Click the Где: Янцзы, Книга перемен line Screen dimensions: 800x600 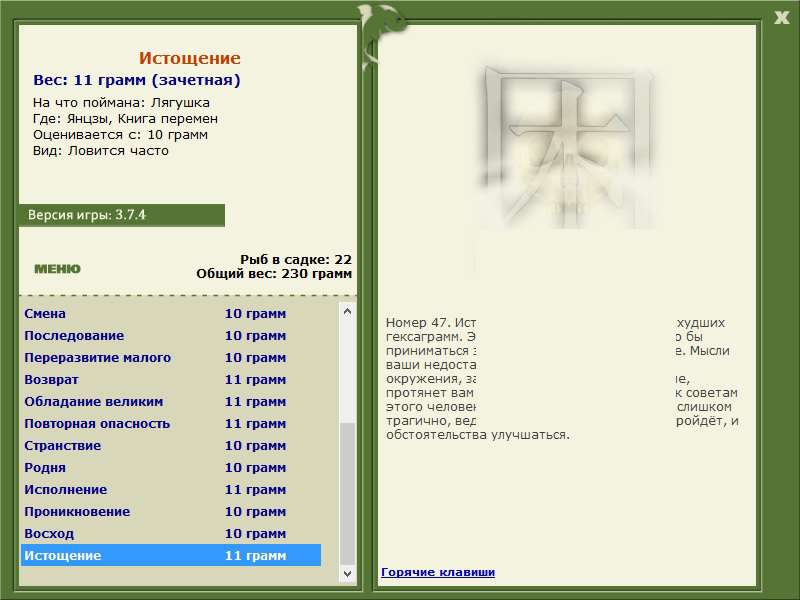pos(126,119)
